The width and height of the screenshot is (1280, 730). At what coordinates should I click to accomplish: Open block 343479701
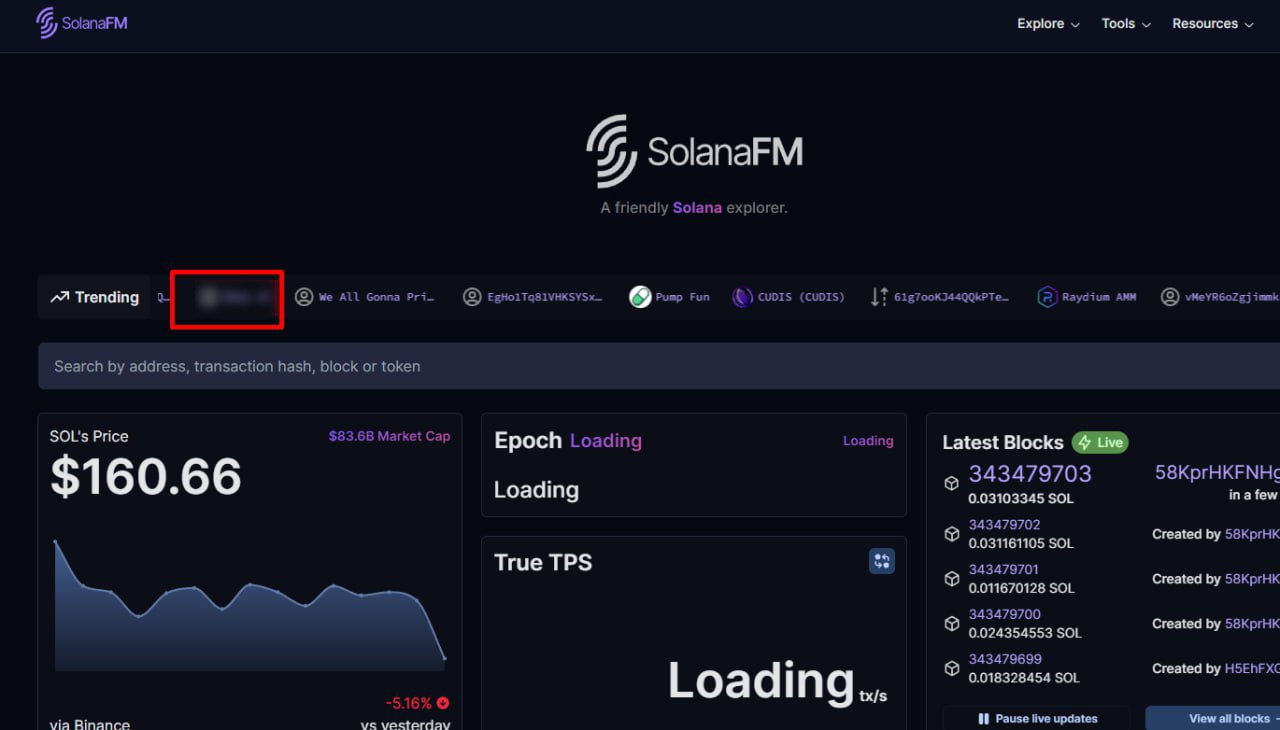[1004, 570]
